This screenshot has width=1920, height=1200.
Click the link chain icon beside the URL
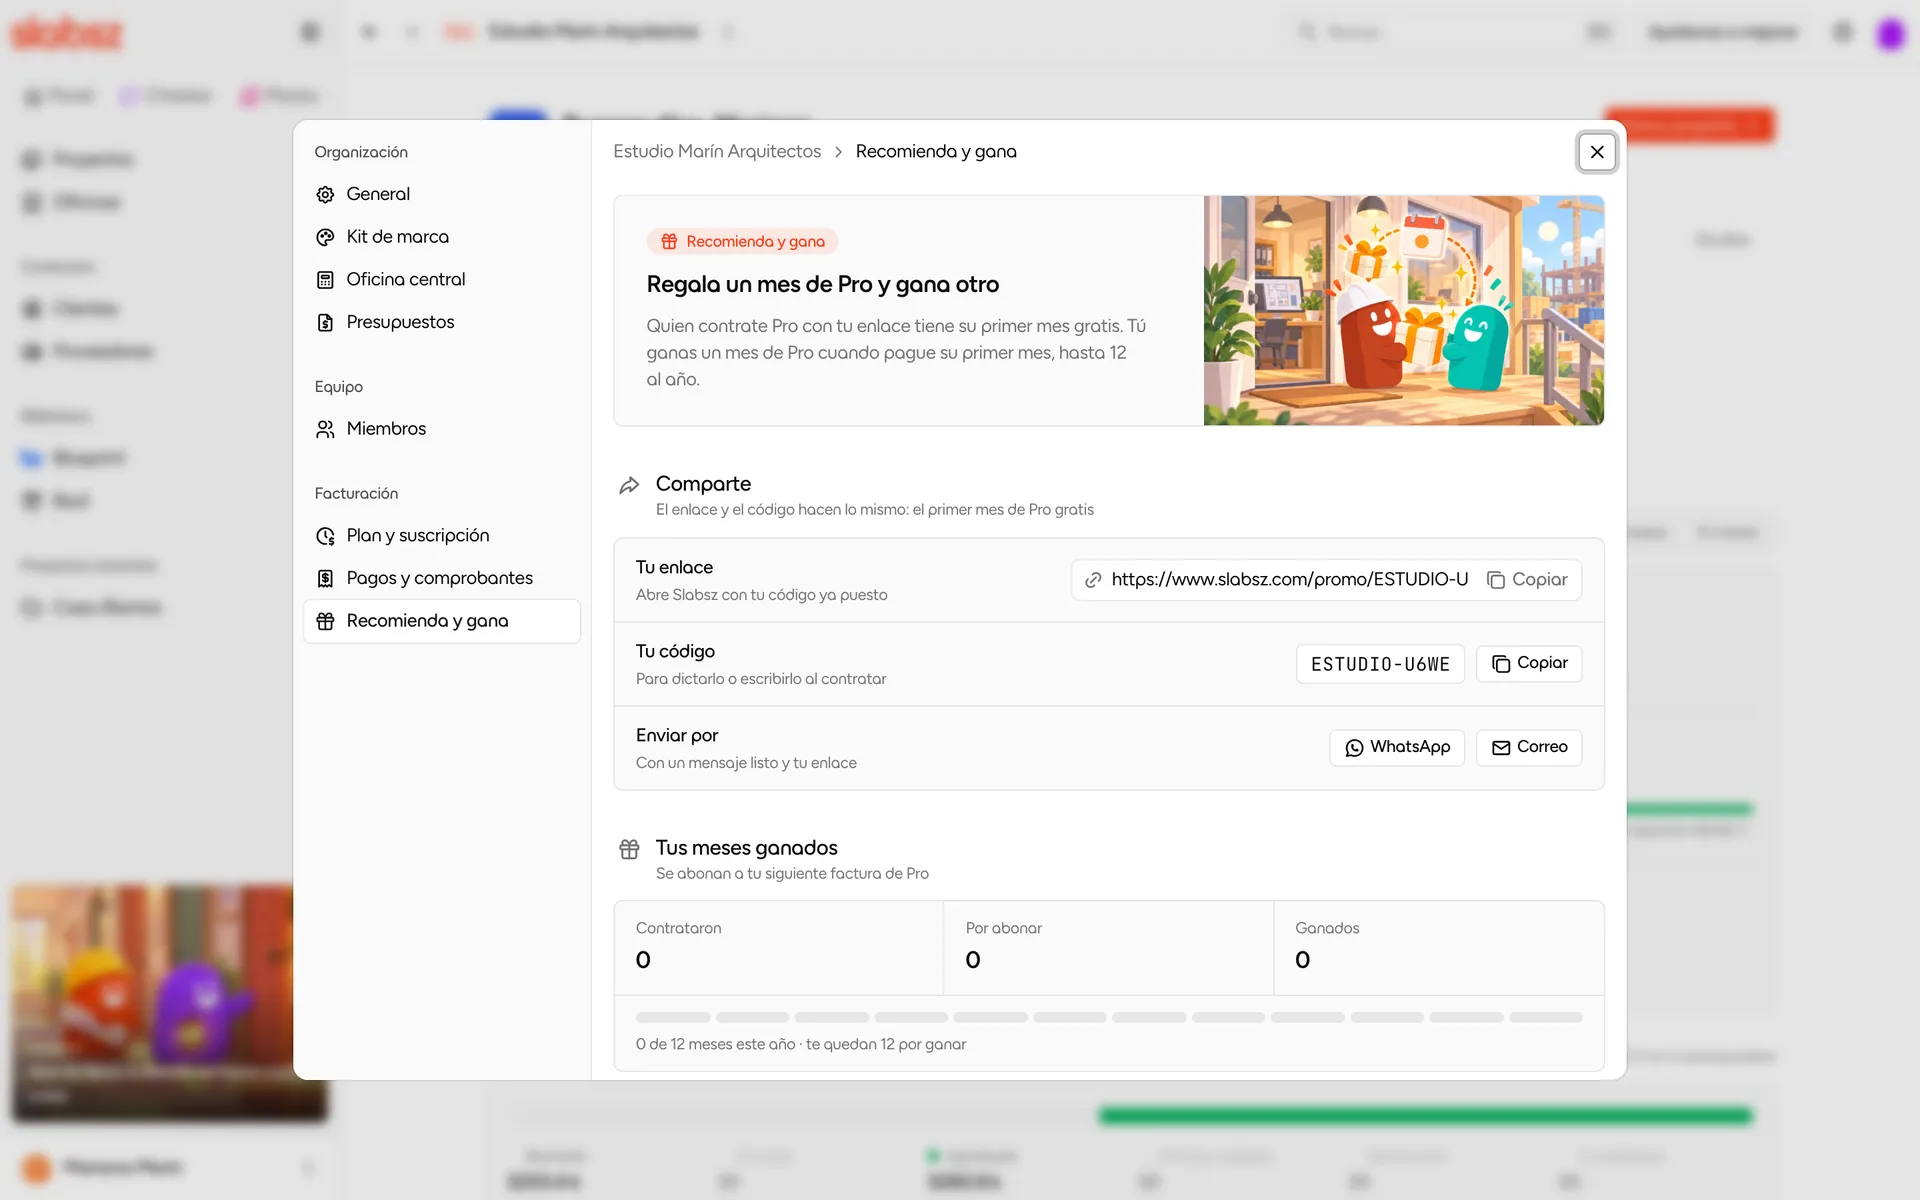[1093, 580]
